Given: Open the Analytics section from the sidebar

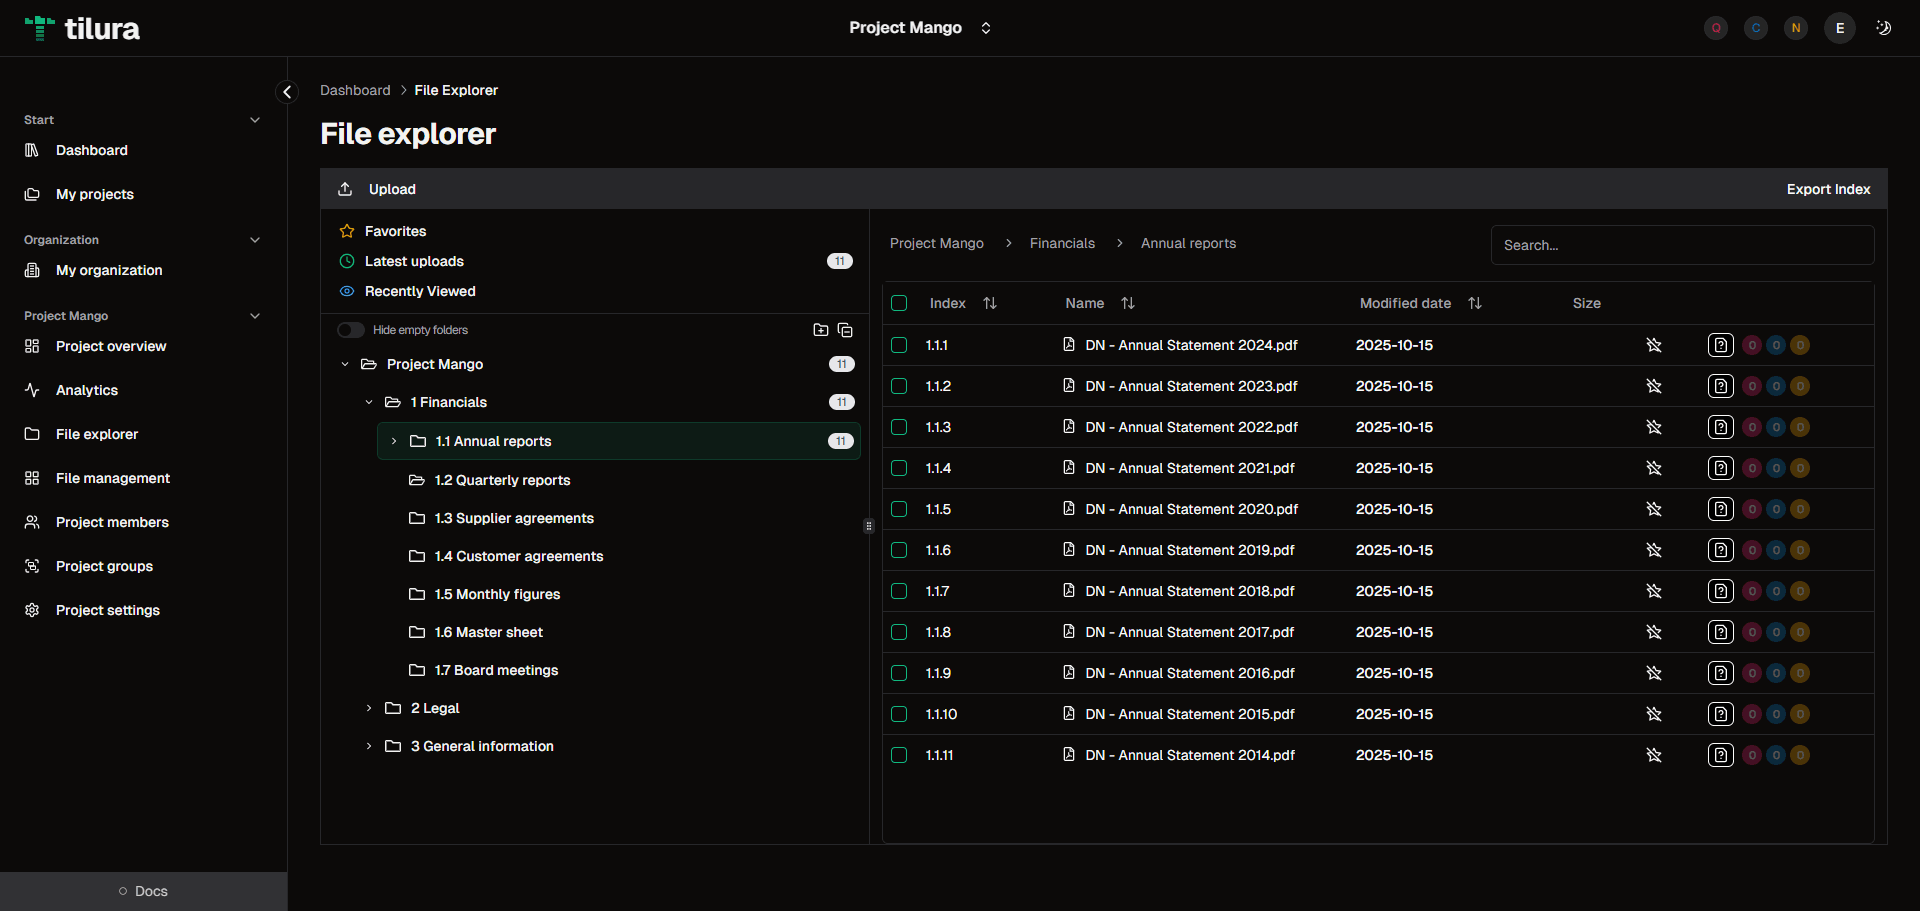Looking at the screenshot, I should point(88,390).
